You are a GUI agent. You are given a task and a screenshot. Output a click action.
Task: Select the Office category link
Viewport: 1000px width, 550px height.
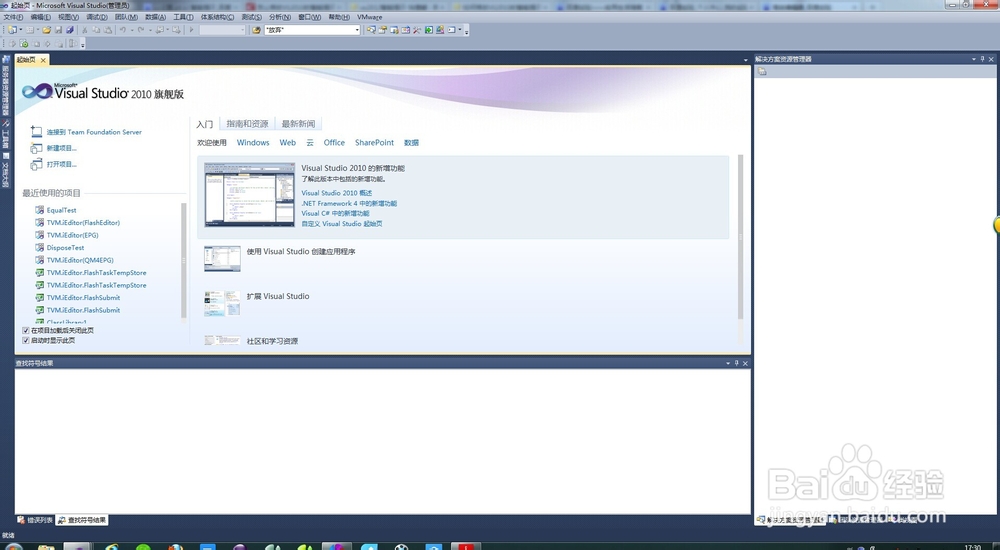[334, 143]
